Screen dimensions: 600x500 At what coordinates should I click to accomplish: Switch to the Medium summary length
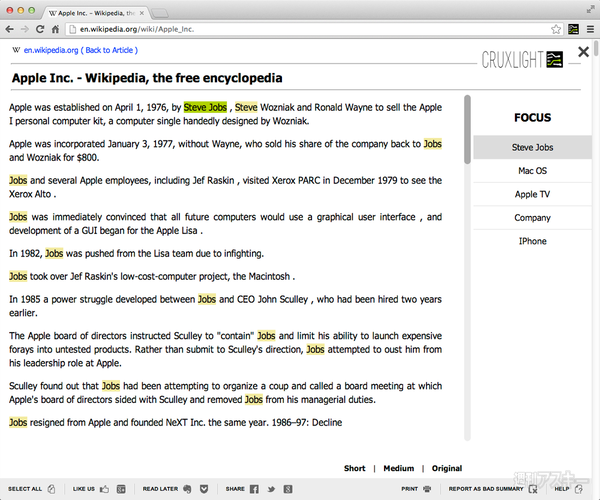click(399, 468)
